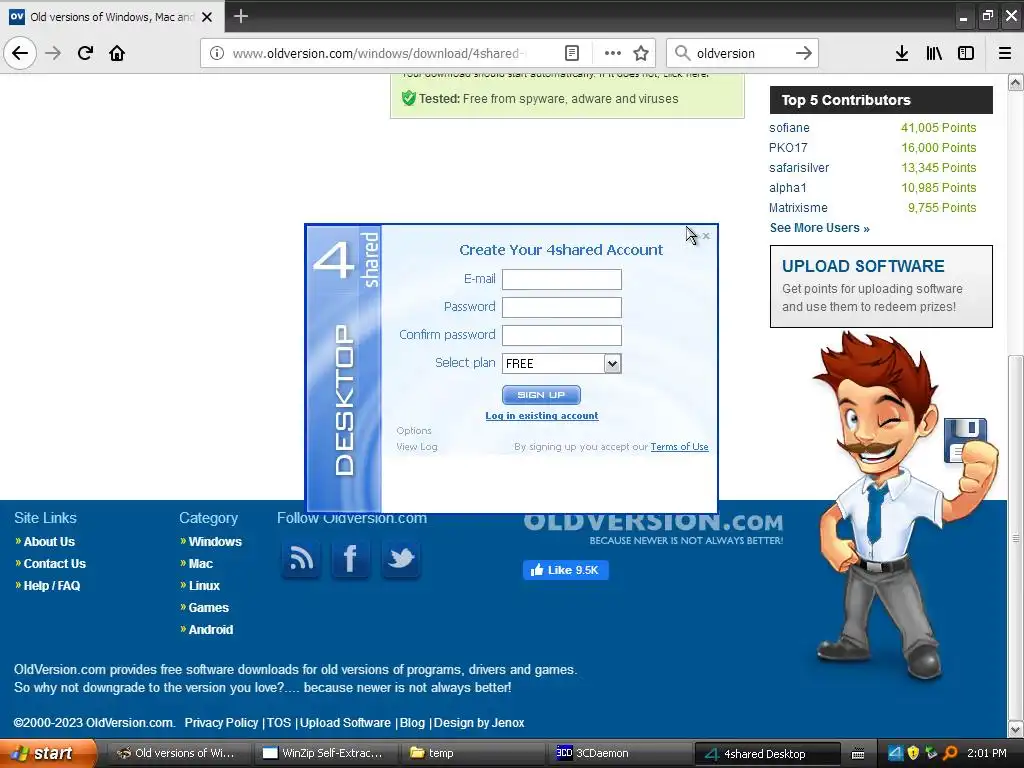Screen dimensions: 1024x768
Task: Open Help / FAQ link
Action: 52,586
